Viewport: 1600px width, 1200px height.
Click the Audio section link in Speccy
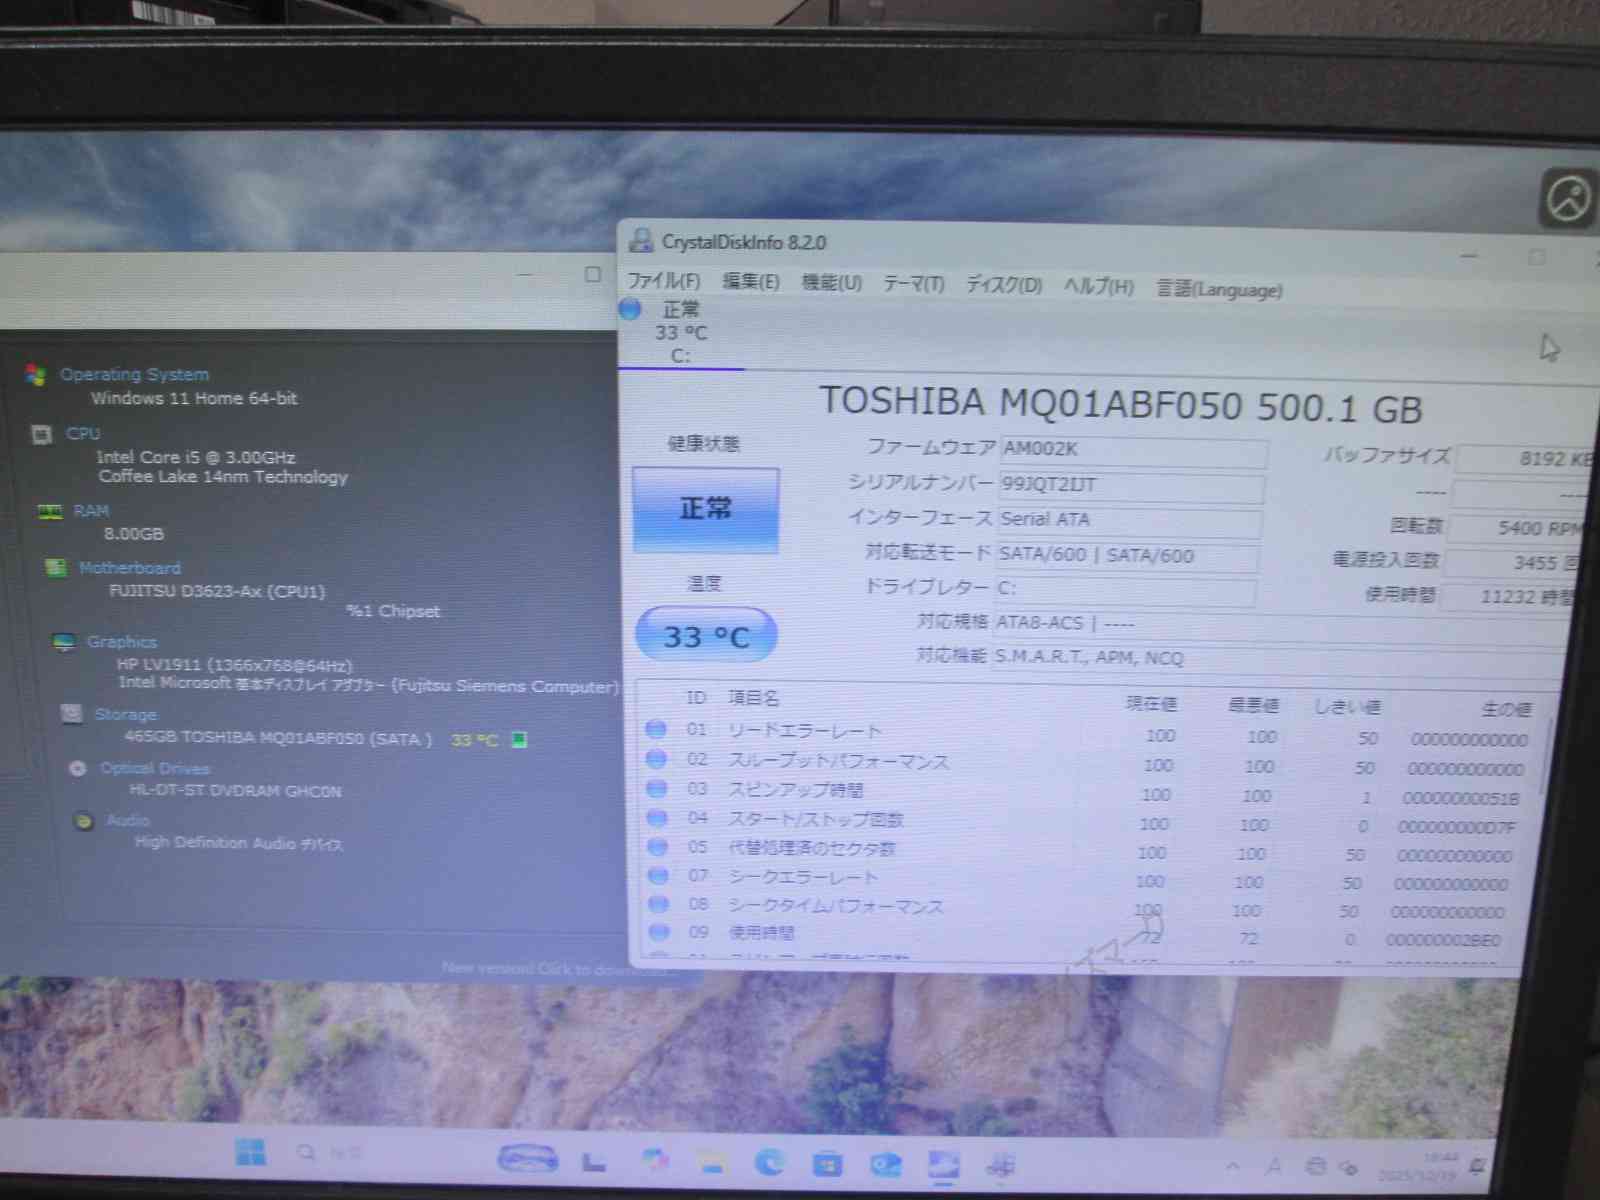tap(128, 820)
